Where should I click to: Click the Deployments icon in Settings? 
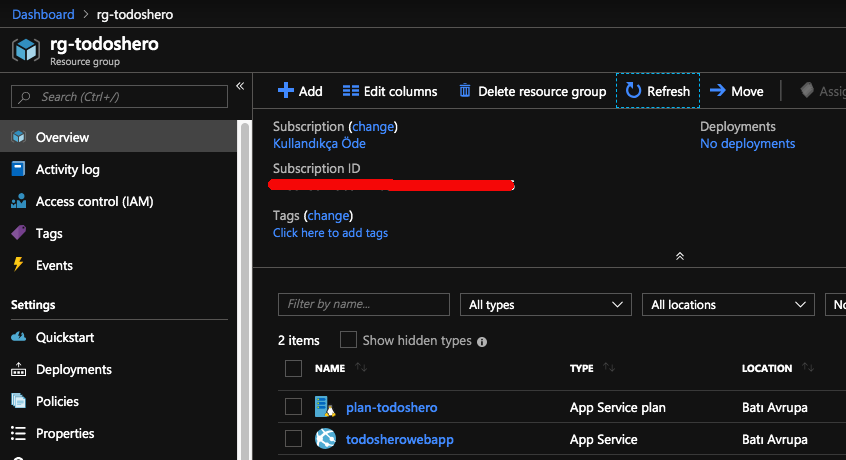click(18, 369)
